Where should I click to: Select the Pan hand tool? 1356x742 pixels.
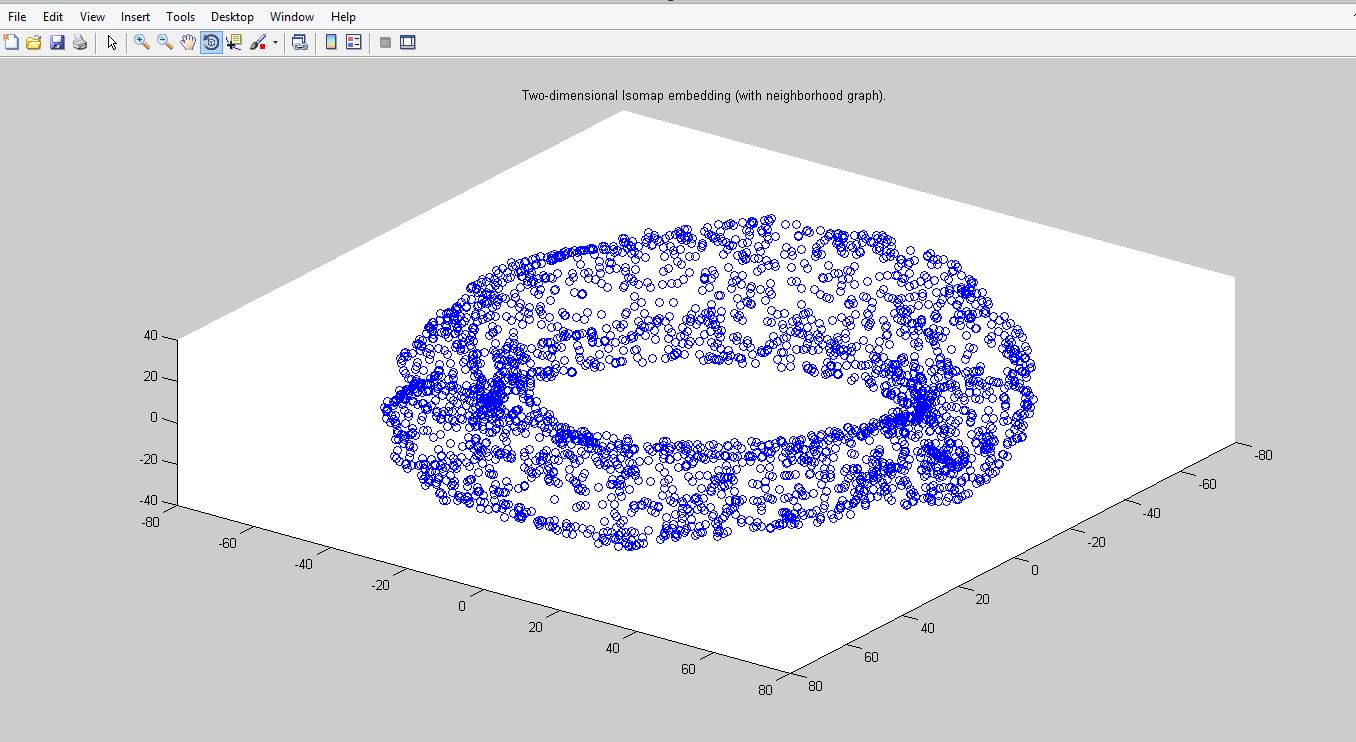[x=188, y=42]
